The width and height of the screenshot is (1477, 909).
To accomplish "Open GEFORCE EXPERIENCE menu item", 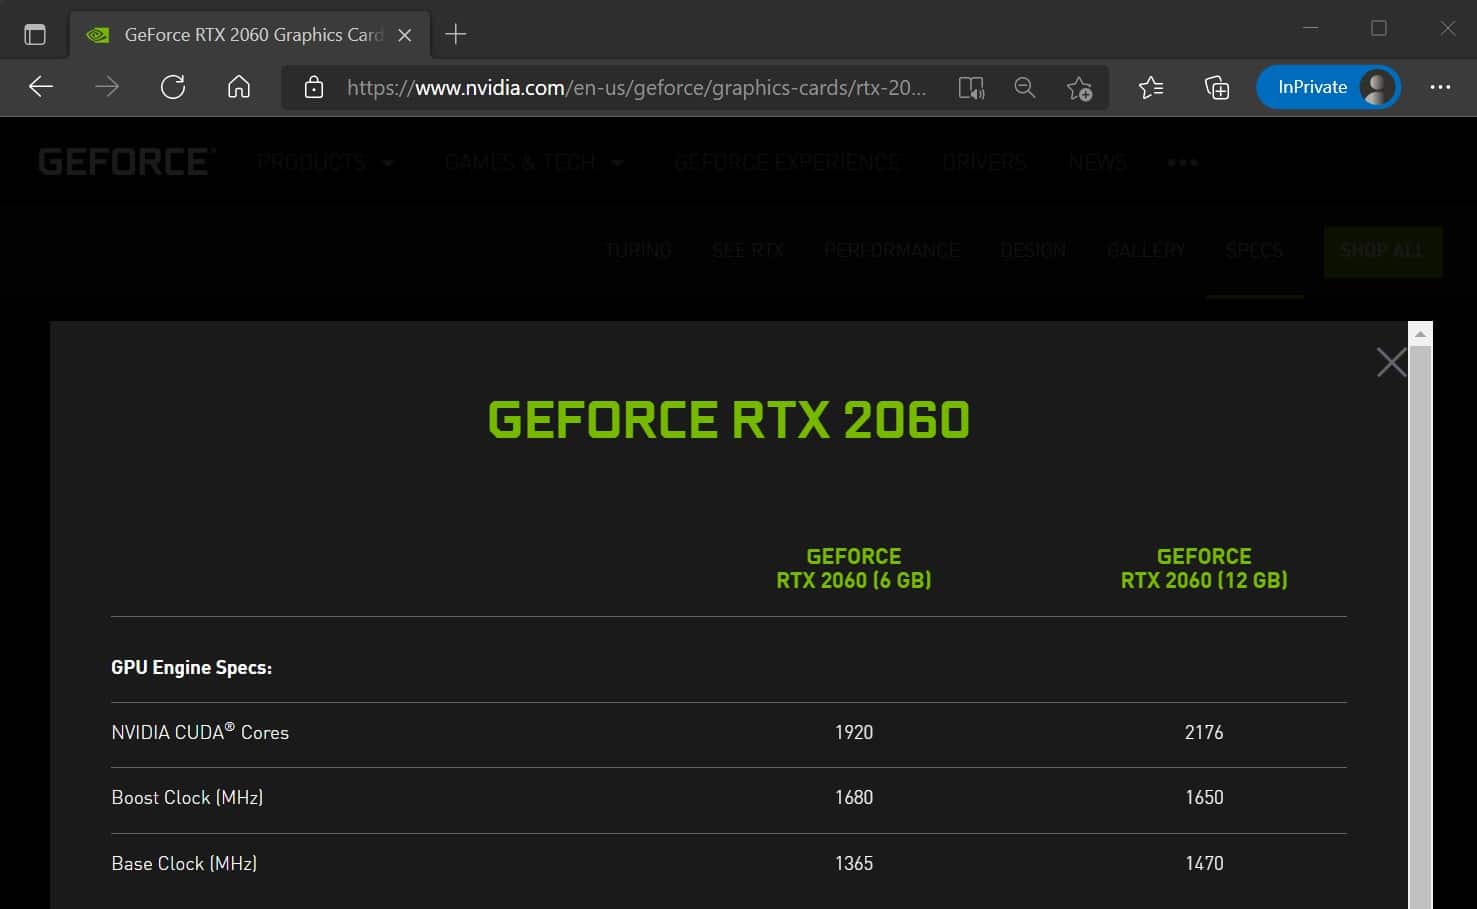I will pyautogui.click(x=787, y=162).
